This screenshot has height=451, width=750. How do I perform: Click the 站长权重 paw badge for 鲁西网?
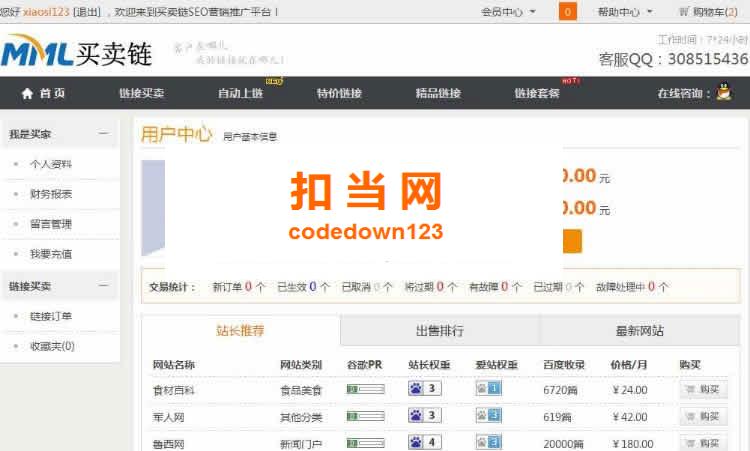(x=425, y=441)
